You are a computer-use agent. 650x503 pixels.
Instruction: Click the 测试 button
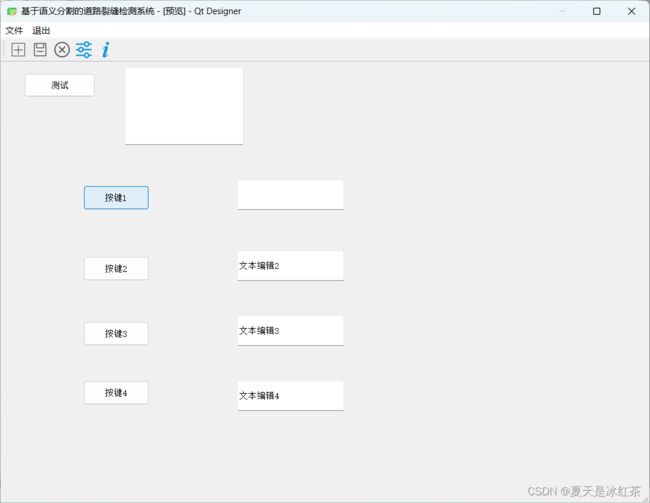click(60, 85)
